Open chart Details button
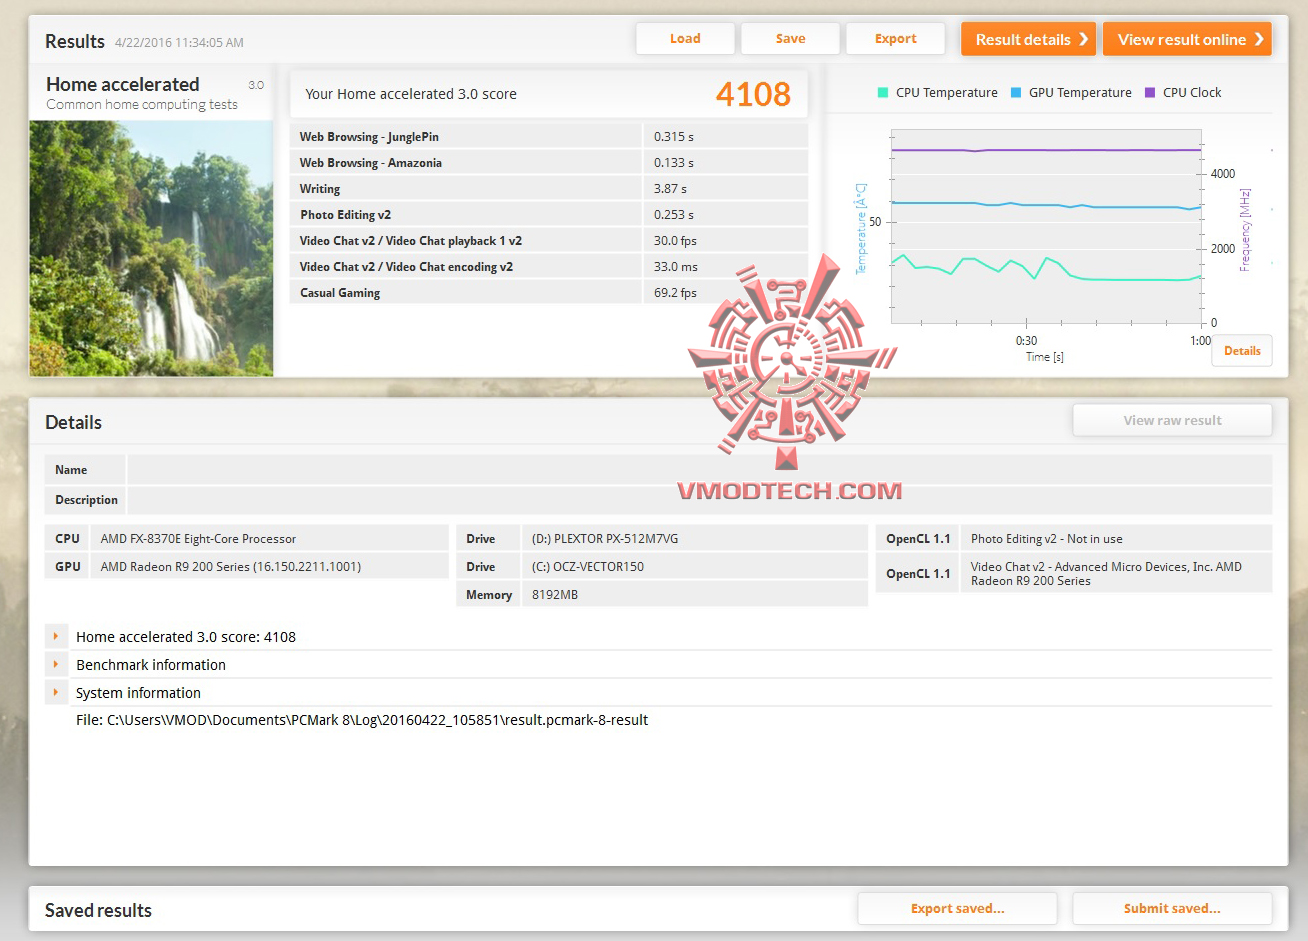Viewport: 1308px width, 941px height. pyautogui.click(x=1242, y=351)
